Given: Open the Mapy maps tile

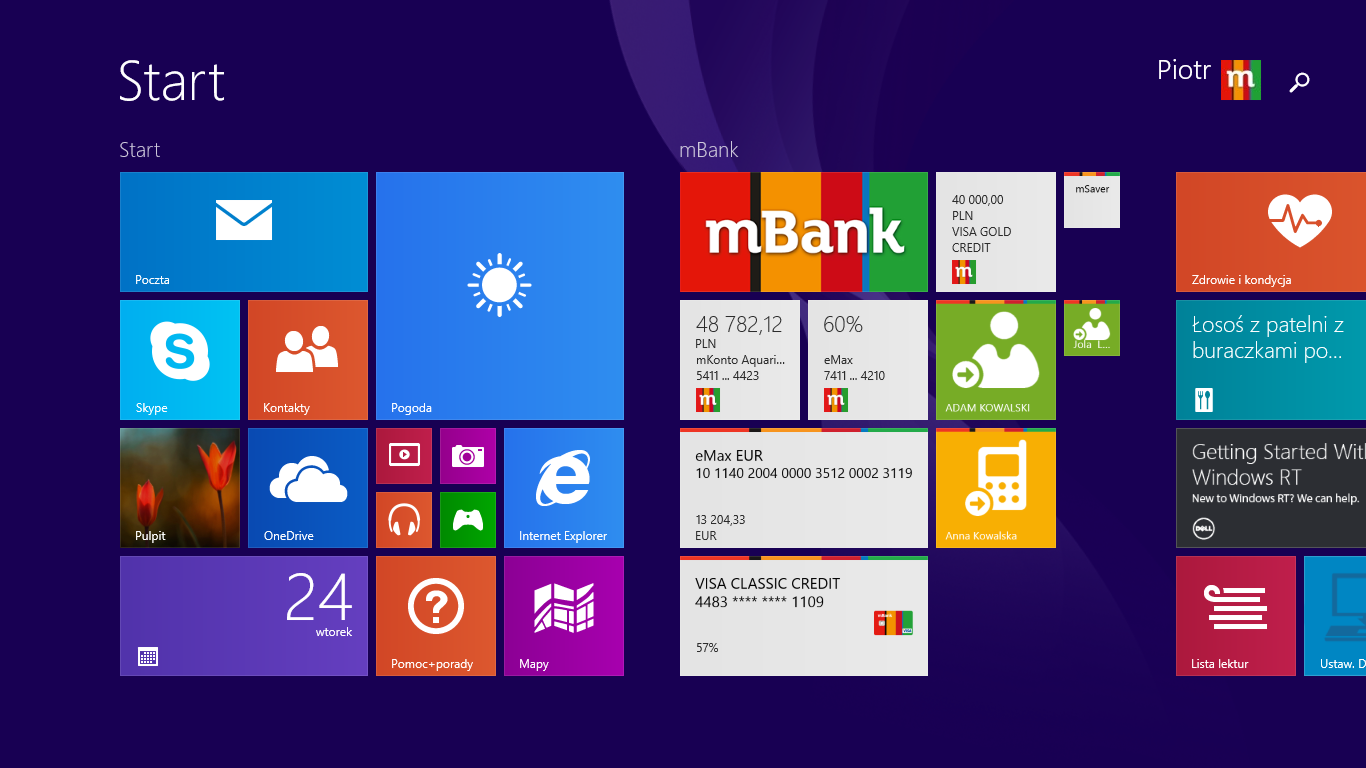Looking at the screenshot, I should [x=564, y=616].
